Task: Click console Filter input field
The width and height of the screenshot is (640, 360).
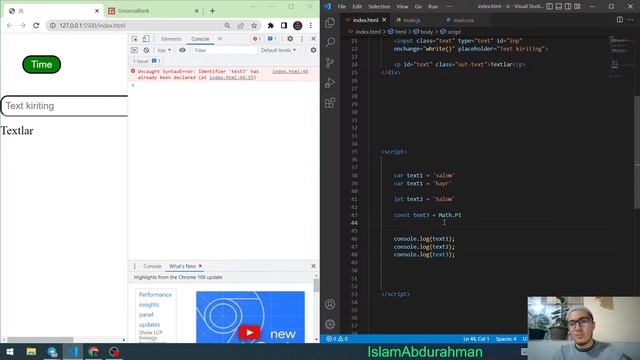Action: (x=224, y=50)
